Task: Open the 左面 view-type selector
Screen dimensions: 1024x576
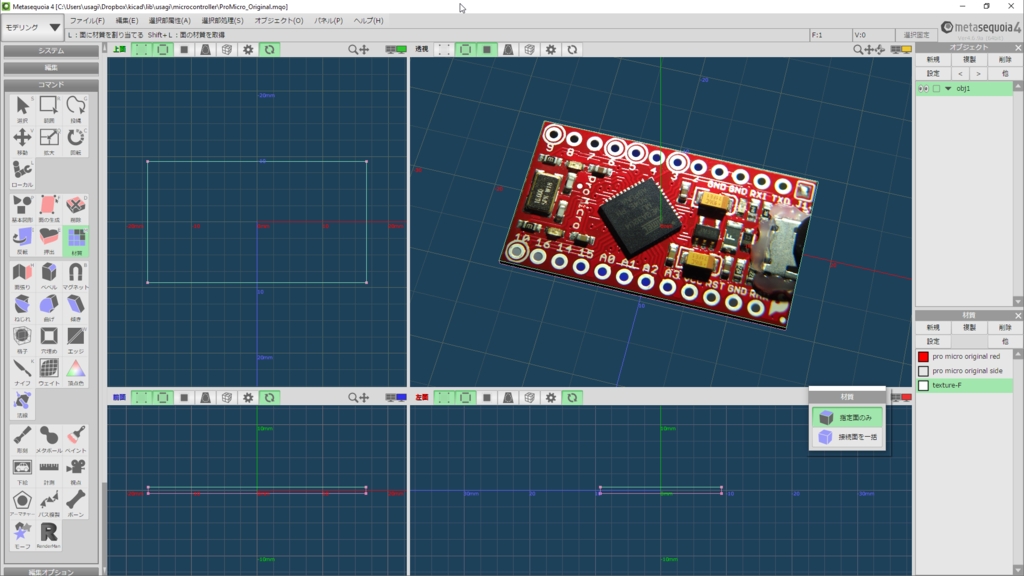Action: click(x=422, y=397)
